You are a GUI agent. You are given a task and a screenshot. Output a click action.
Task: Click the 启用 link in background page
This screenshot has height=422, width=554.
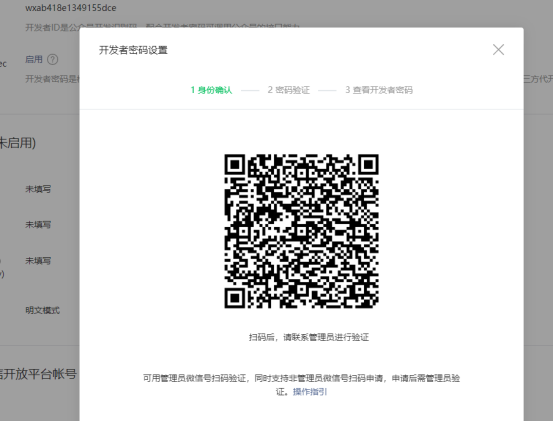34,59
